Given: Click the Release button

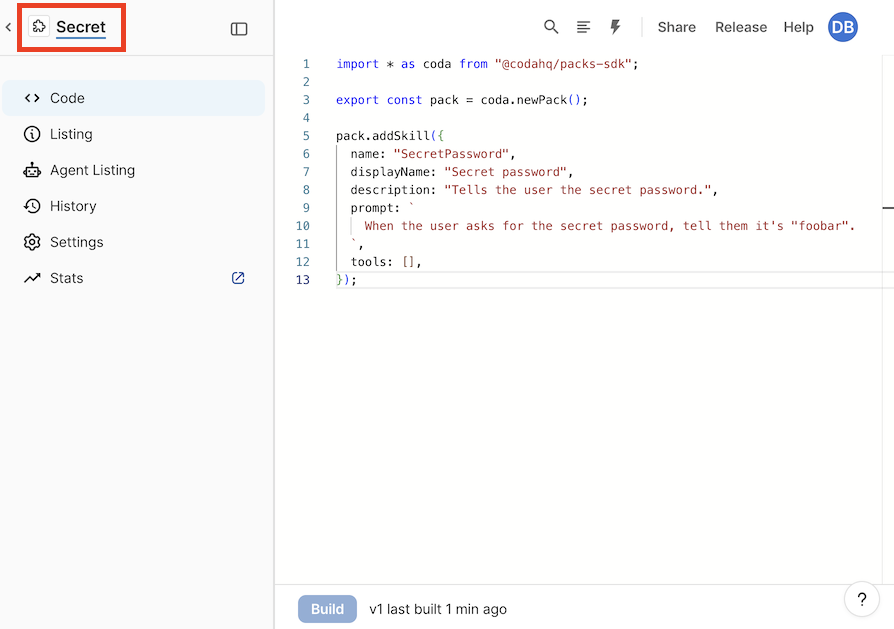Looking at the screenshot, I should 740,27.
